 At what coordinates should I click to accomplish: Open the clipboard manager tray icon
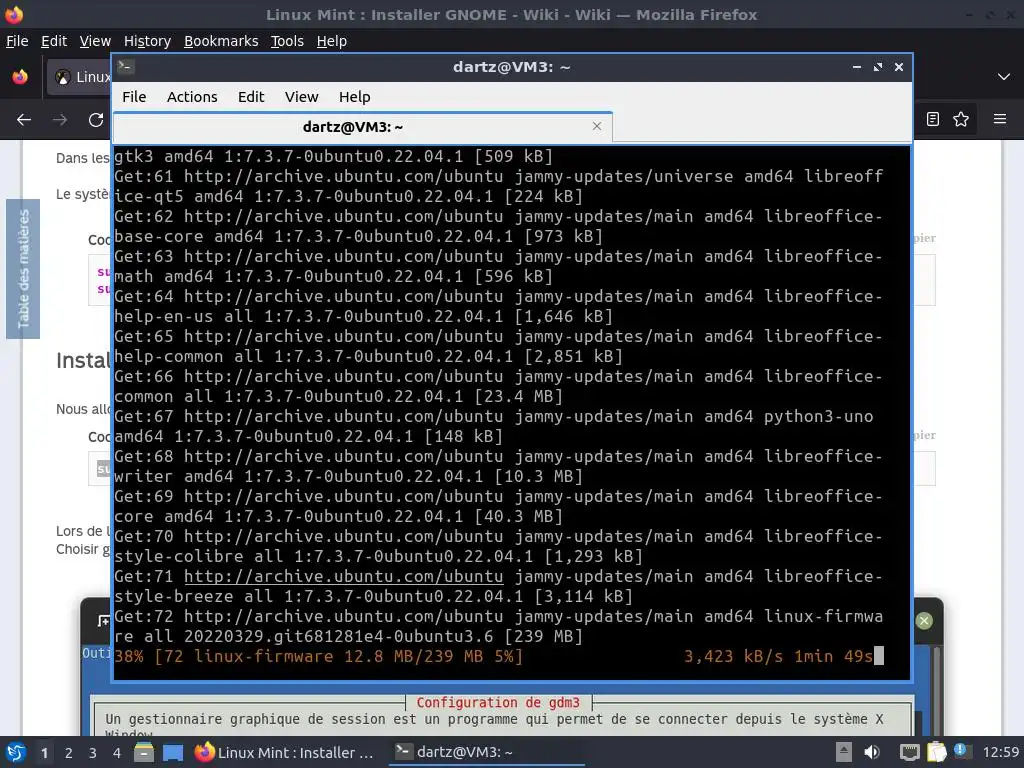coord(936,752)
